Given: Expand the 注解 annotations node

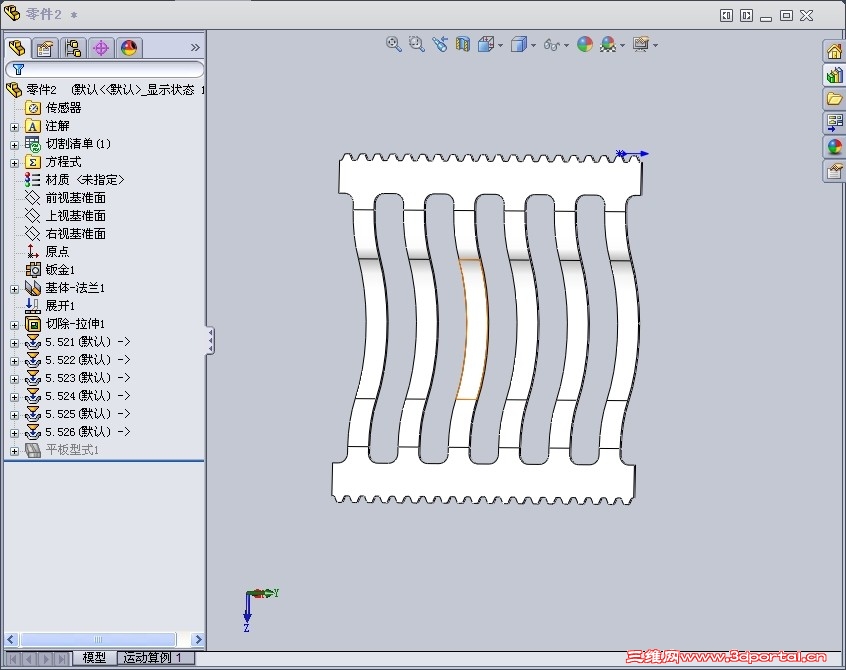Looking at the screenshot, I should [x=15, y=127].
